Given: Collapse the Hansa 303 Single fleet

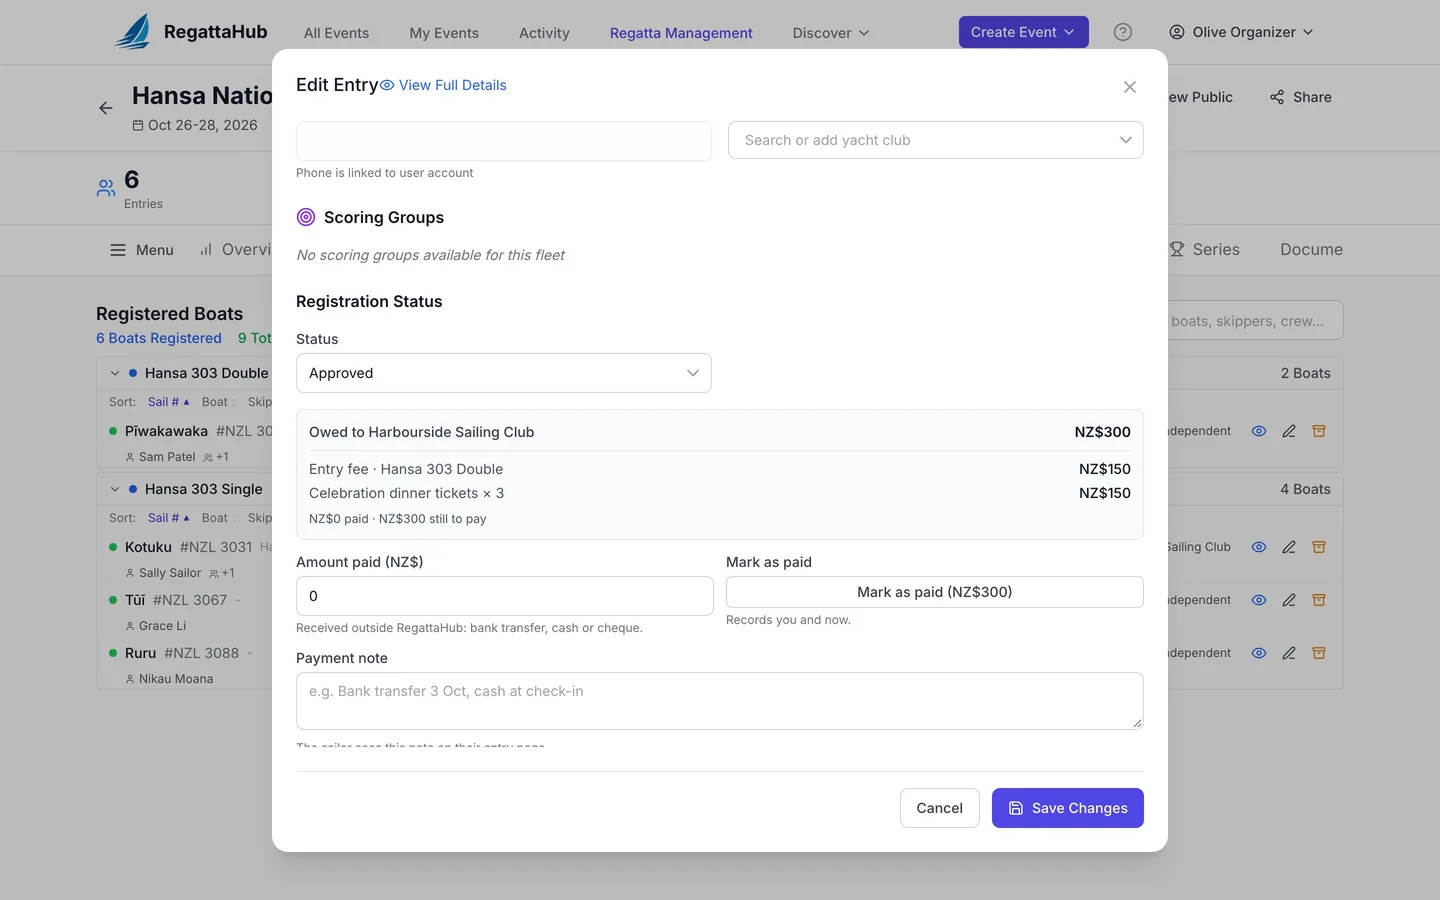Looking at the screenshot, I should (x=115, y=489).
